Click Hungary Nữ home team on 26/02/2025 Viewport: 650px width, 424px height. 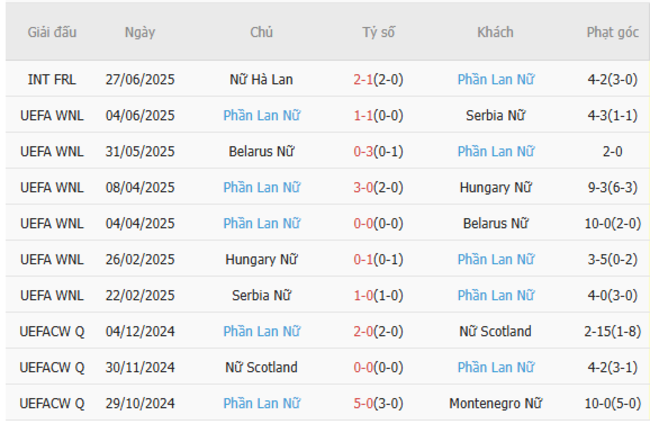coord(261,259)
